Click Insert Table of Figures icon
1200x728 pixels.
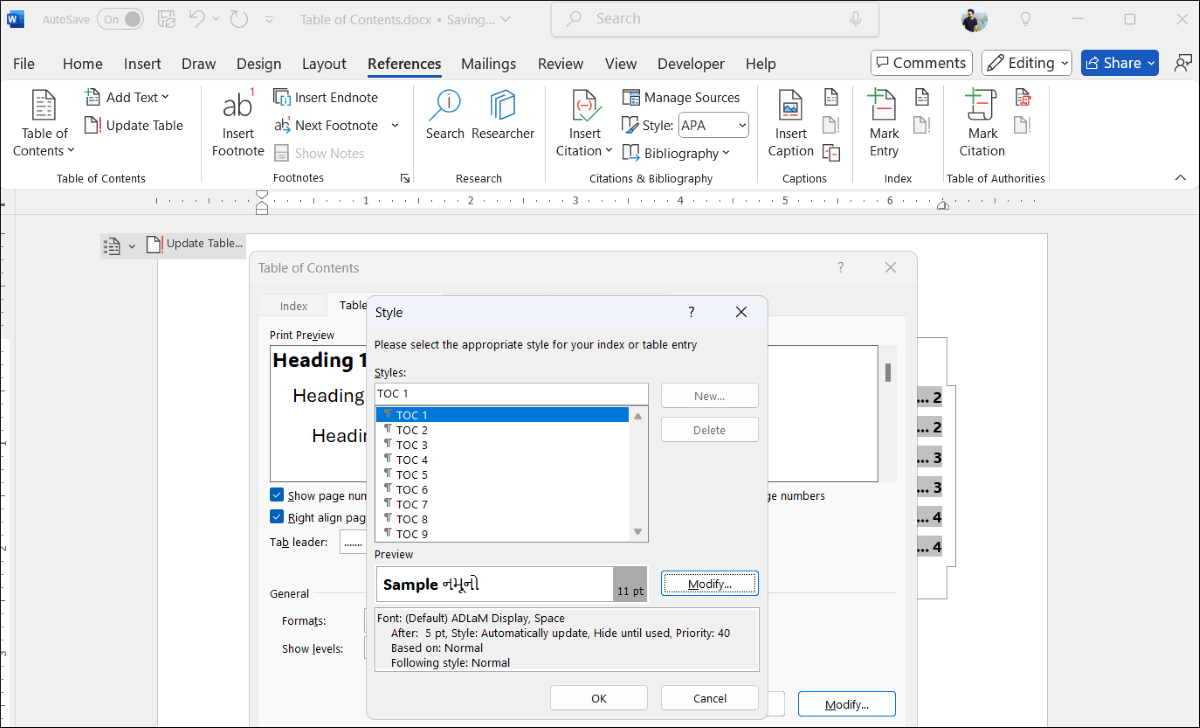point(831,97)
